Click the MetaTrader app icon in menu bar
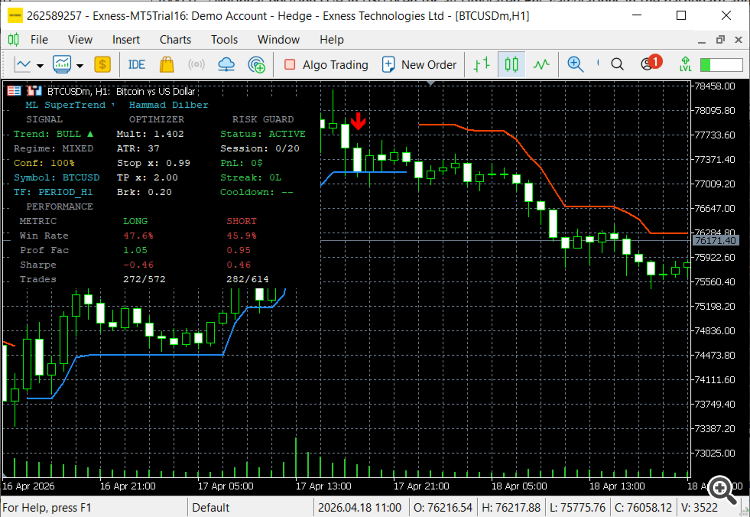The image size is (750, 517). click(x=13, y=40)
